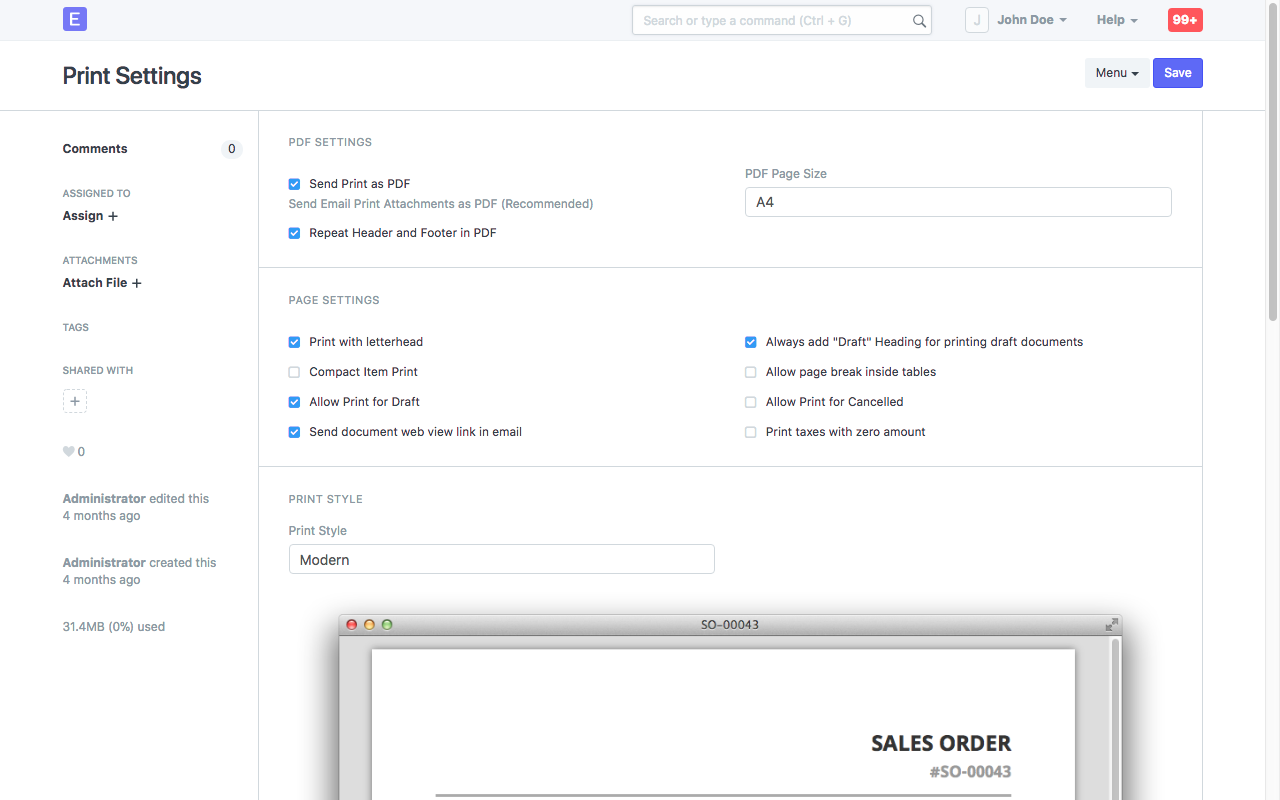Open the PDF Page Size dropdown
The image size is (1280, 800).
(957, 202)
